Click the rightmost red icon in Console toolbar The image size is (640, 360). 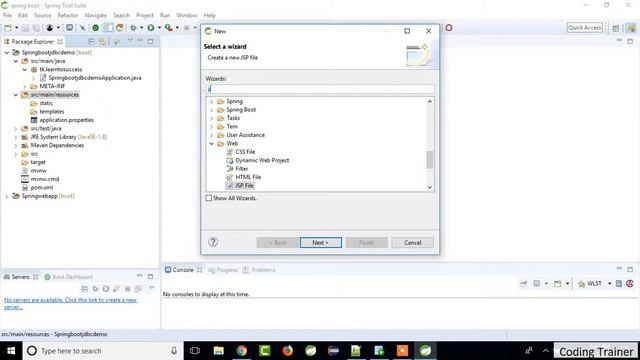(x=630, y=284)
